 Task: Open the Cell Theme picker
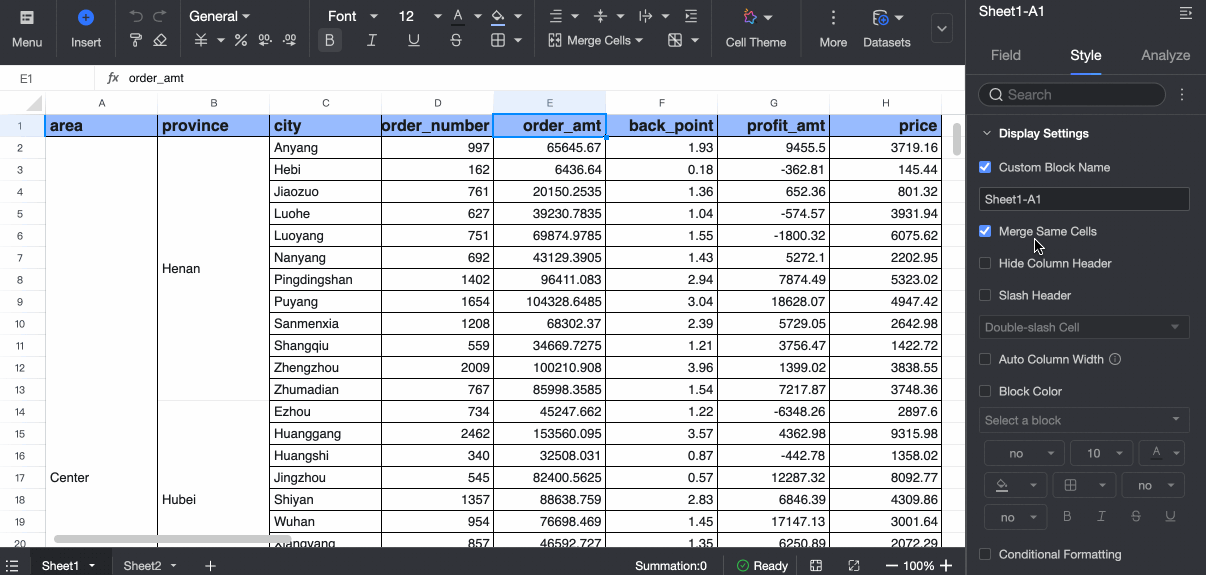point(755,28)
